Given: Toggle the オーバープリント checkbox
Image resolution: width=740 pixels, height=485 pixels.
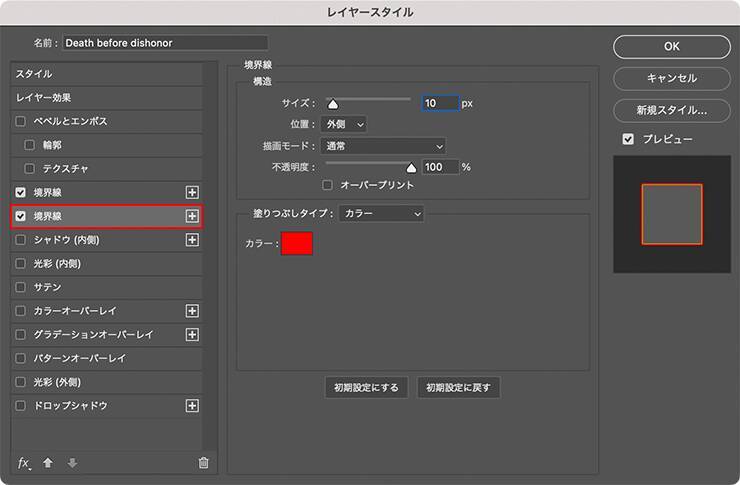Looking at the screenshot, I should pos(327,185).
